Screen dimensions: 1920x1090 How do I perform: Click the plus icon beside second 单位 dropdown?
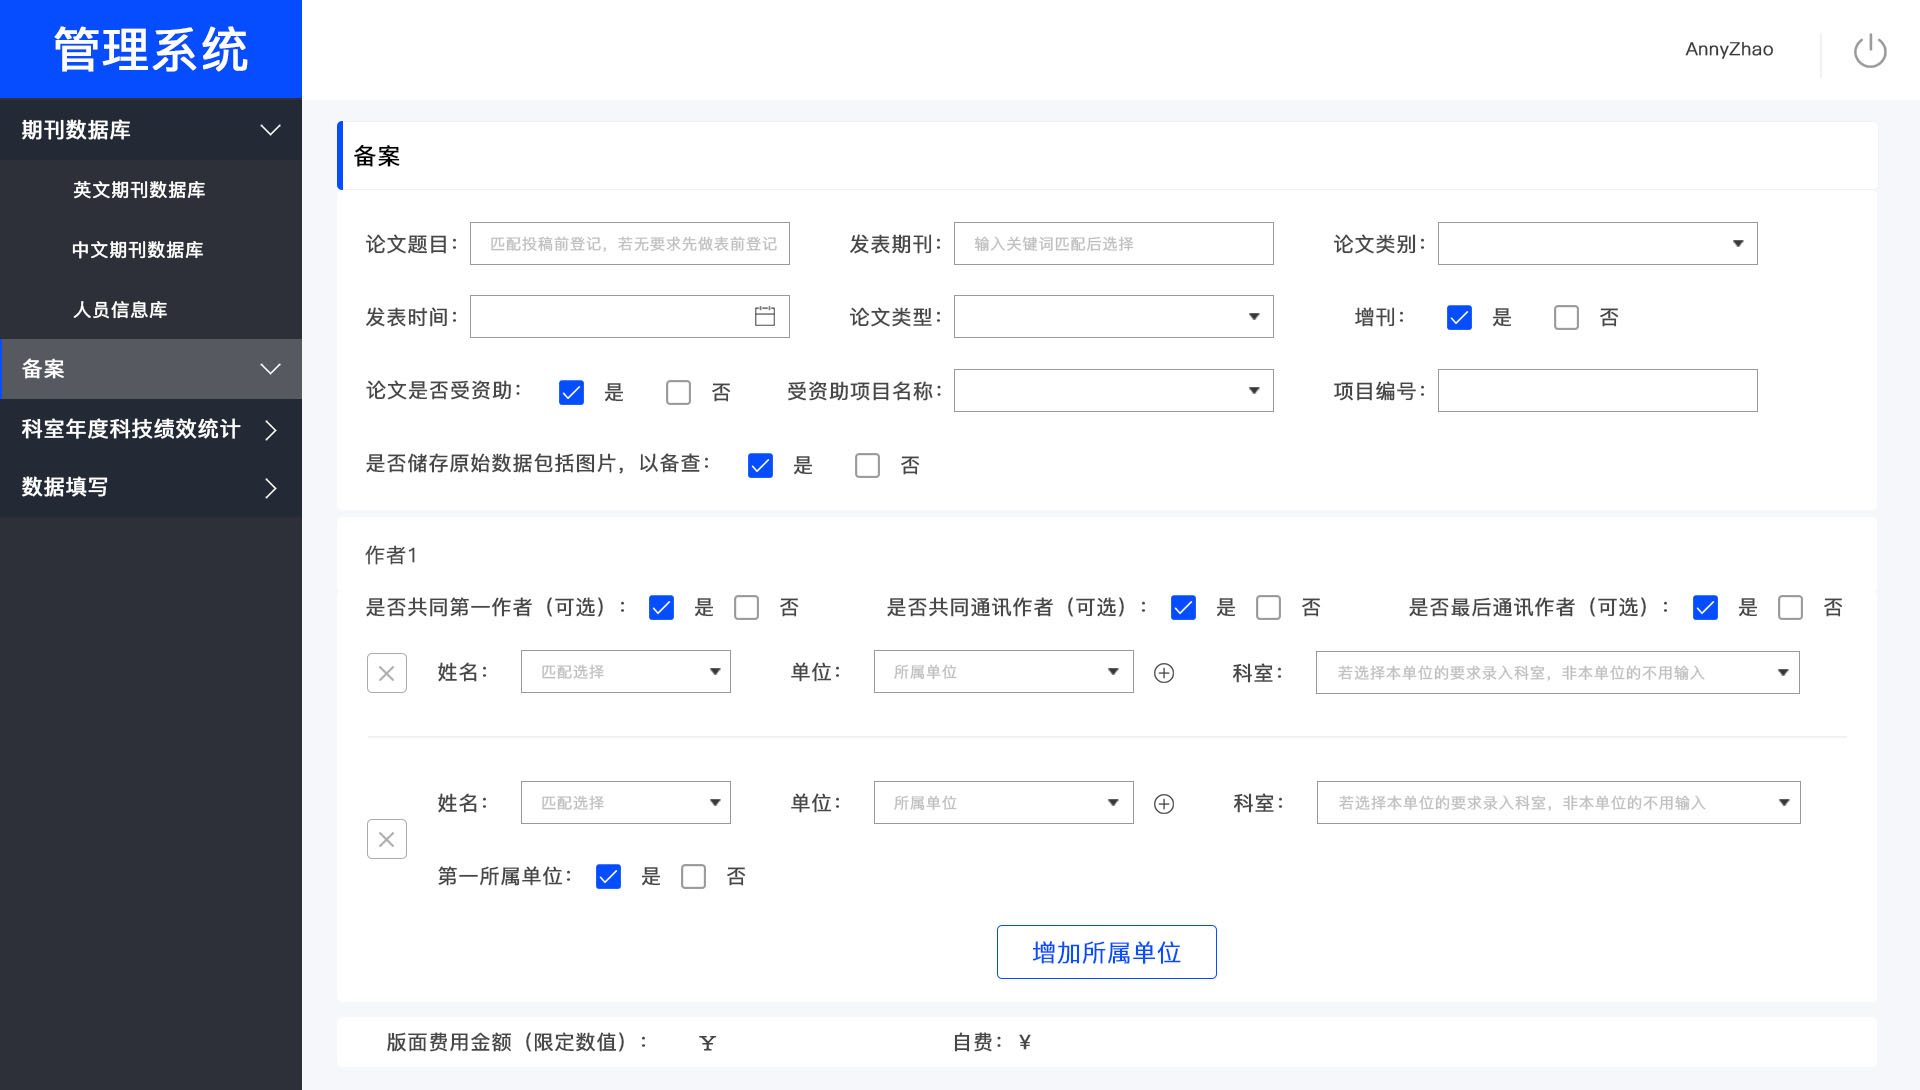coord(1164,804)
